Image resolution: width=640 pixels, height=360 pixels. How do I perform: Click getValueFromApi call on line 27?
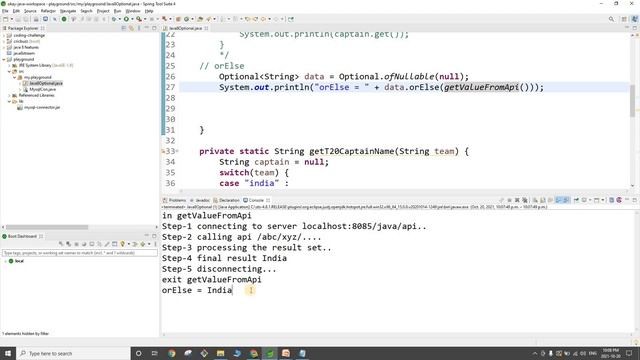click(x=481, y=87)
